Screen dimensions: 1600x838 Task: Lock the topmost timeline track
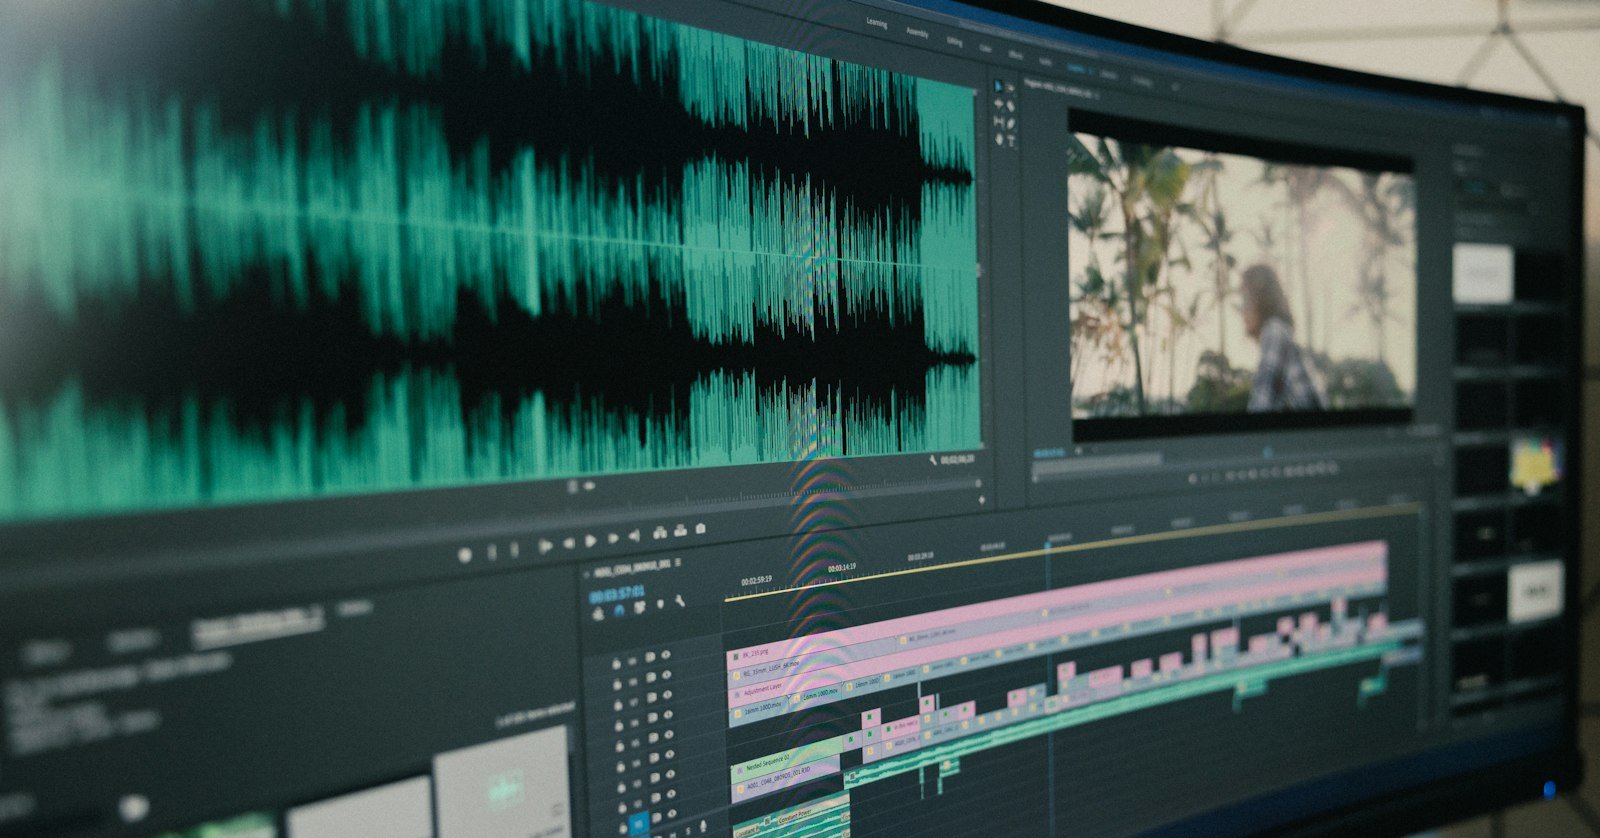point(616,664)
